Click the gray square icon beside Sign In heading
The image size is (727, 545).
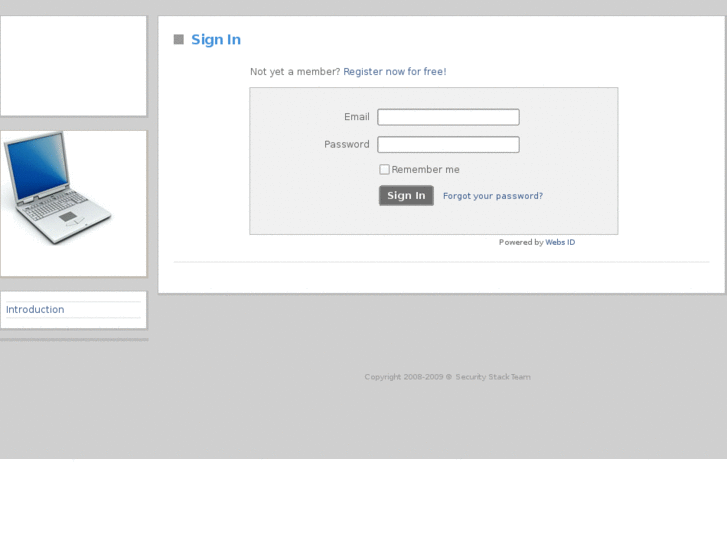179,39
